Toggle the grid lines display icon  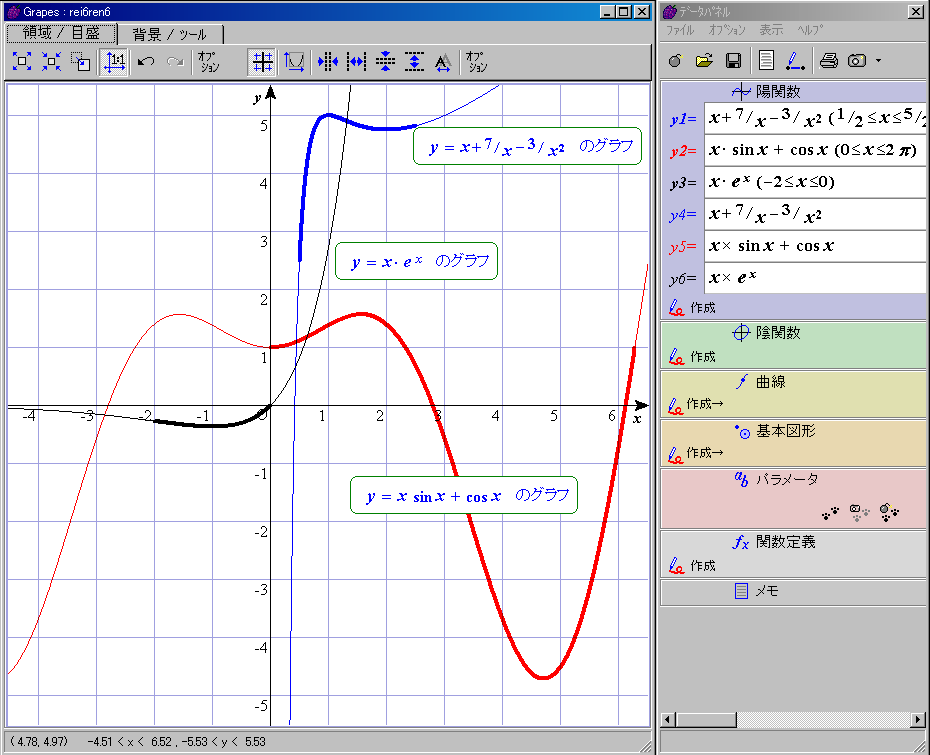coord(262,62)
